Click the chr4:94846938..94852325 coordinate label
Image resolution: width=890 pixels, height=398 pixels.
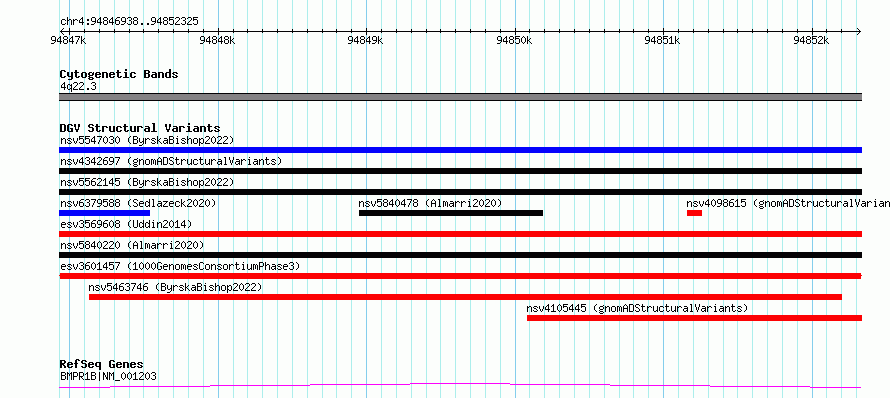point(129,22)
